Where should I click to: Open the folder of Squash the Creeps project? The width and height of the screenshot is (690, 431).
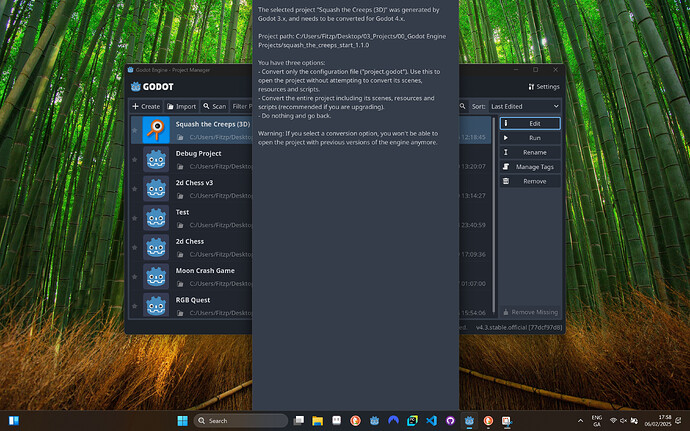180,137
